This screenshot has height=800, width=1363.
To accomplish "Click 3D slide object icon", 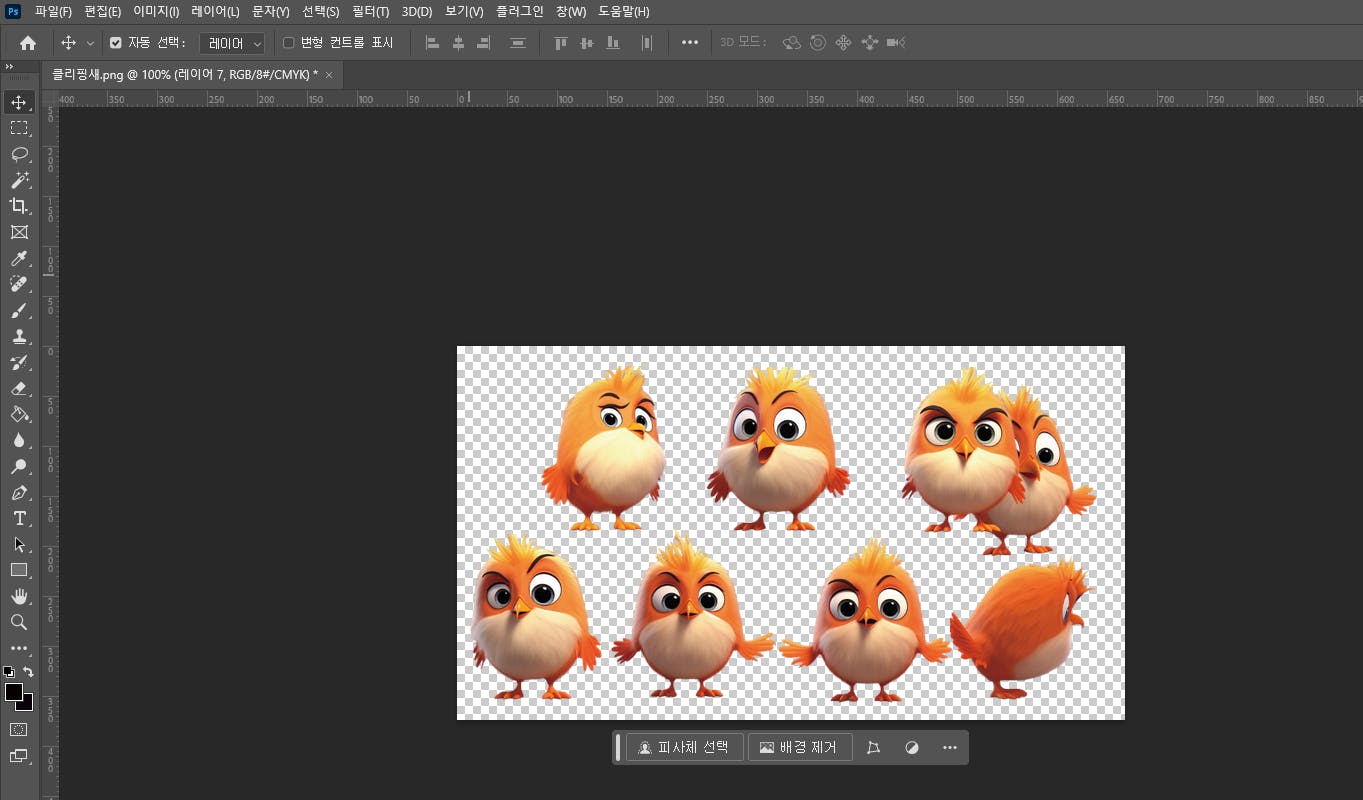I will 869,43.
